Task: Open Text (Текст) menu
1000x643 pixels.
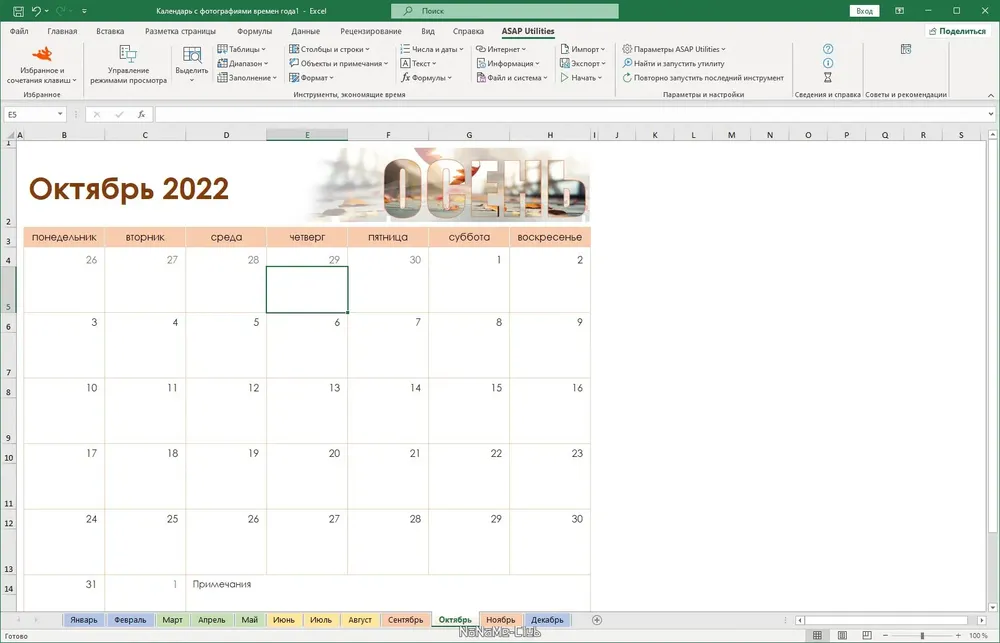Action: click(x=418, y=63)
